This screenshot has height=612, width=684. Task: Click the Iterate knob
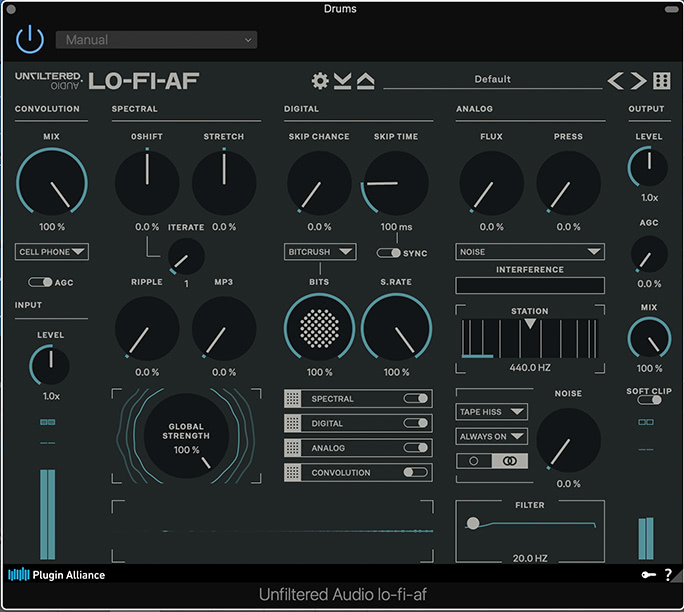(186, 256)
